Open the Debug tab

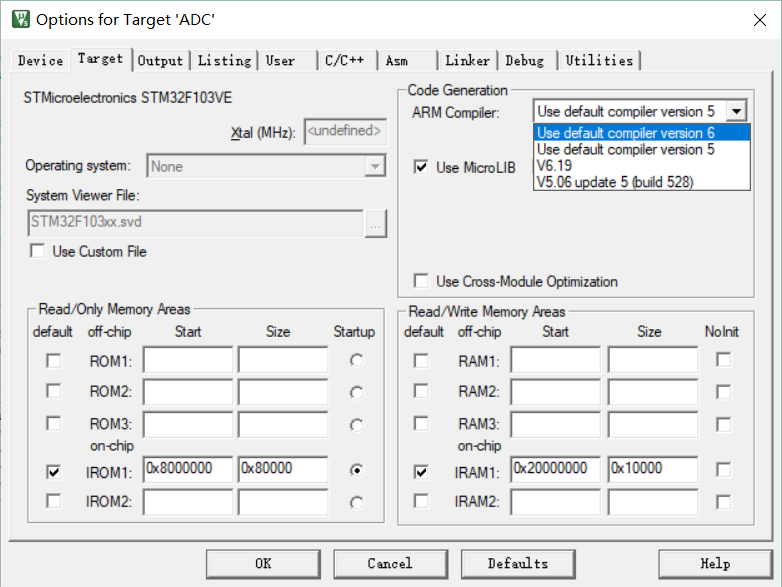[528, 61]
